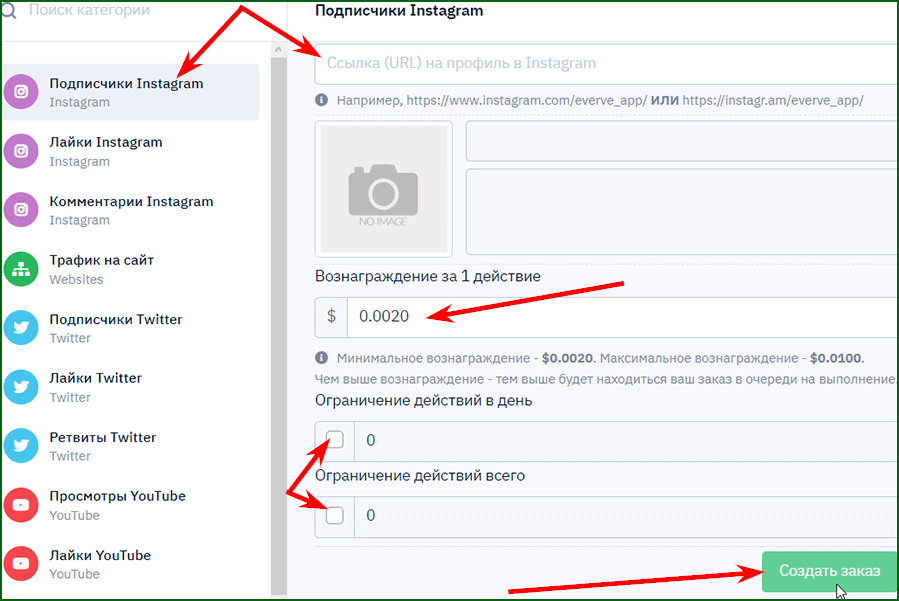Click the example URL https://instagr.am/everve_app/
The image size is (899, 601).
772,100
